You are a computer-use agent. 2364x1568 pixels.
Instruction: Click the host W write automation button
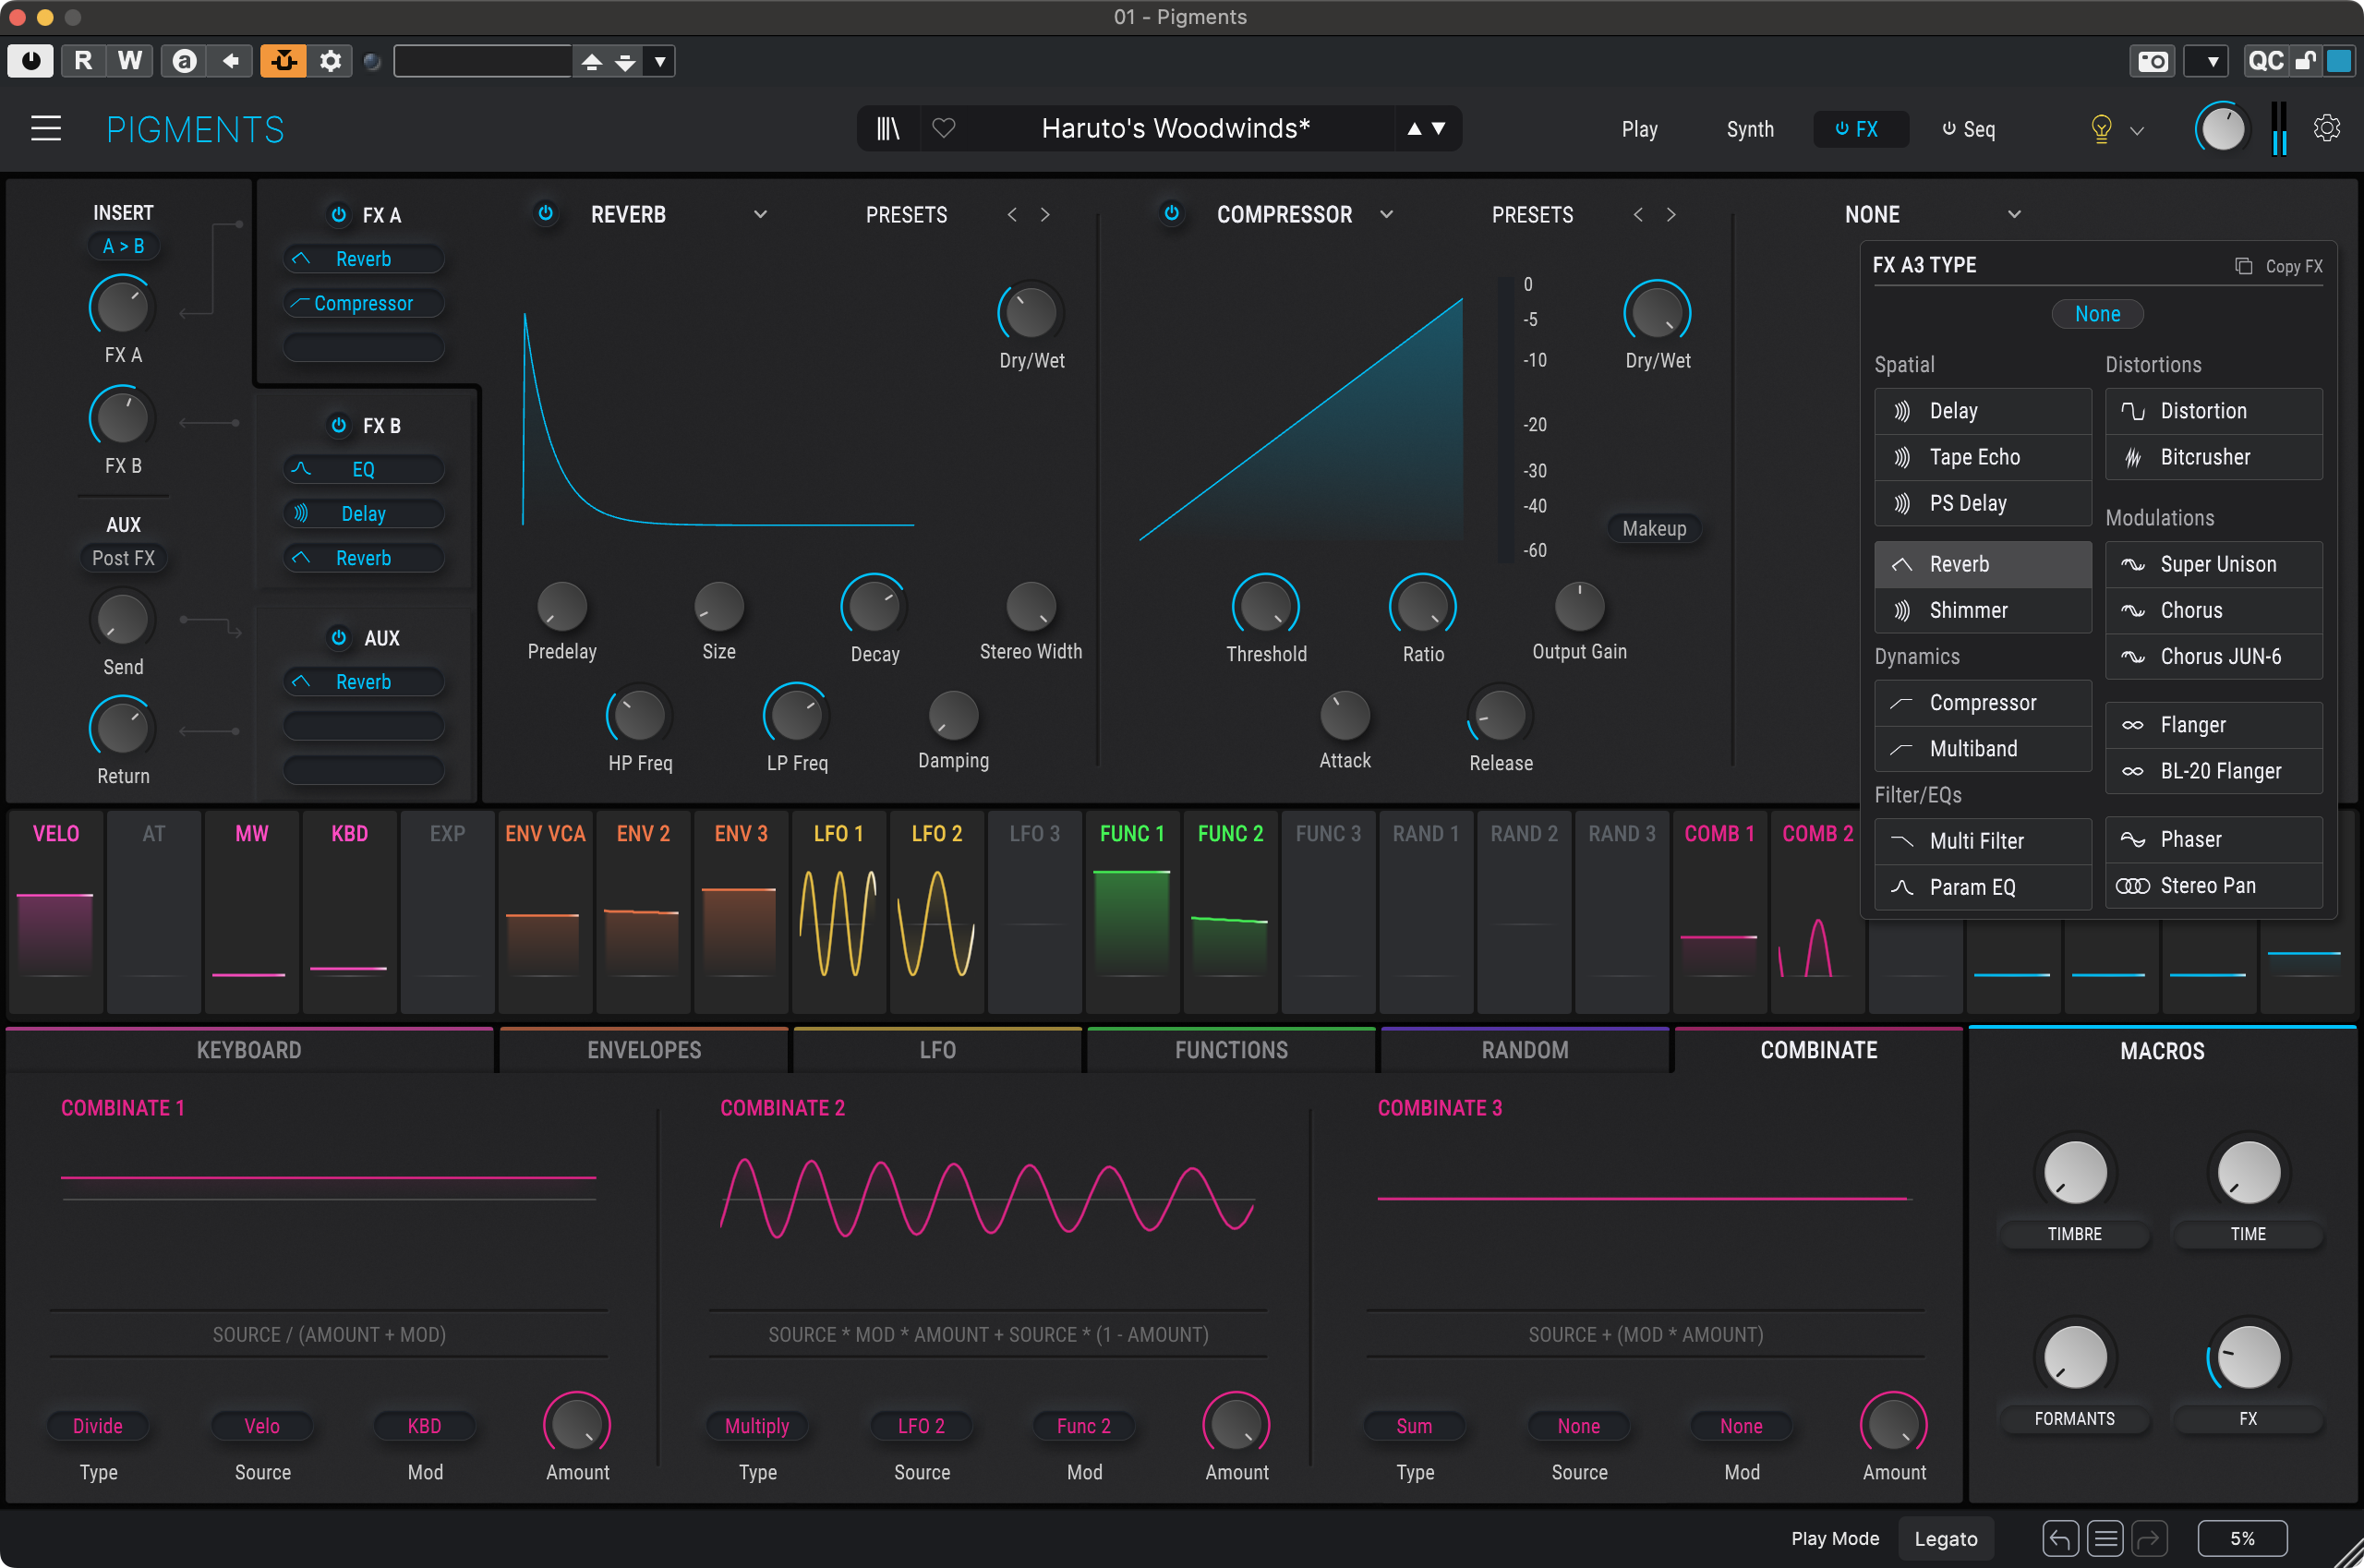click(x=129, y=61)
